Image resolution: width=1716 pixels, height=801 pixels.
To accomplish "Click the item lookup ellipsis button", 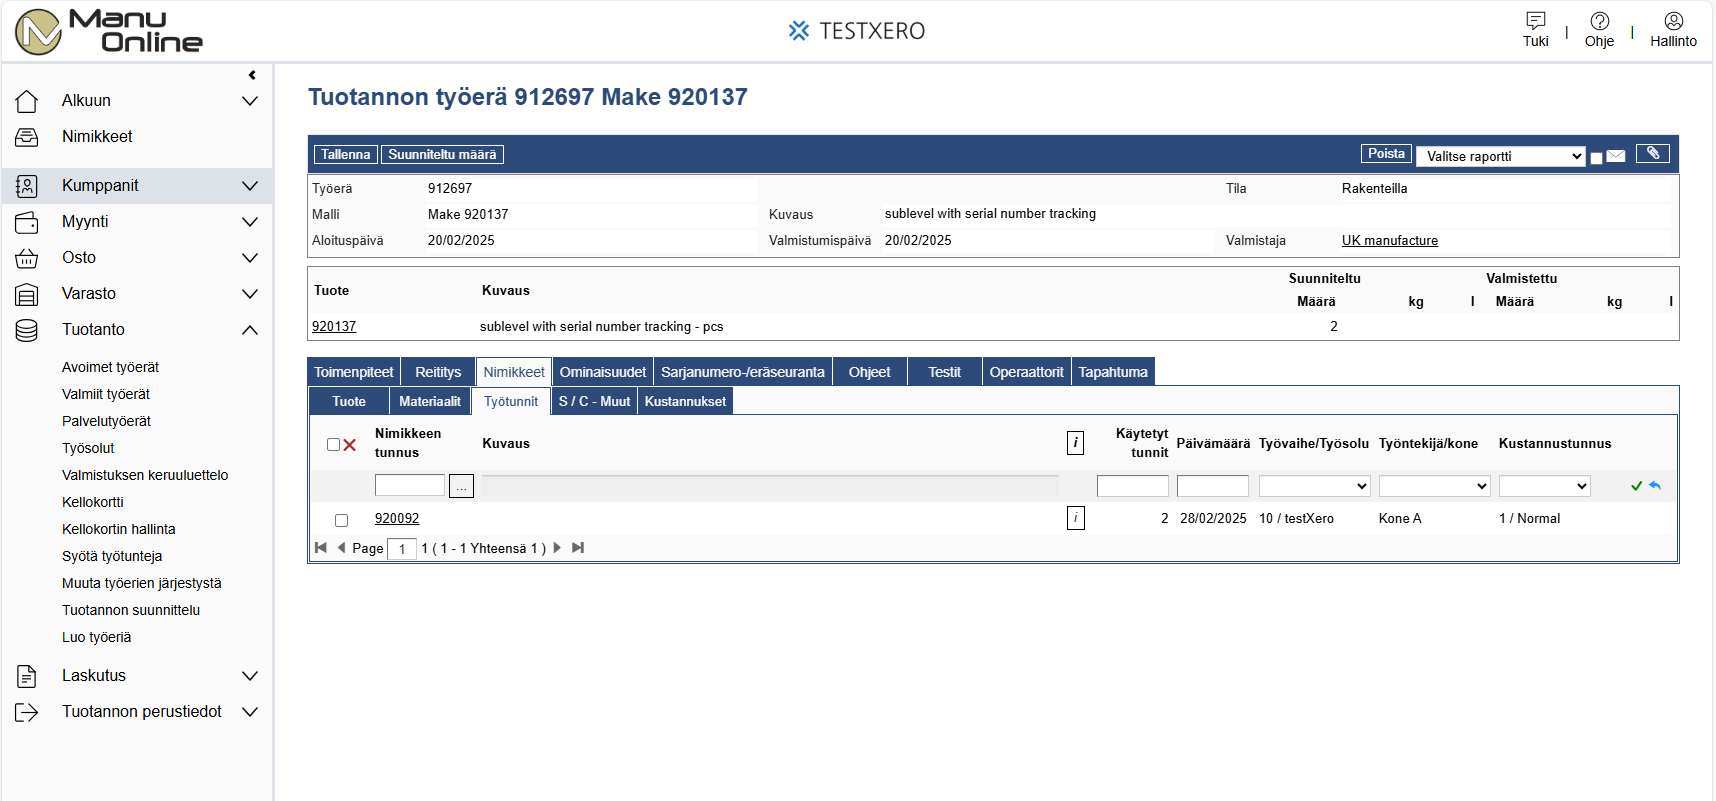I will pos(461,486).
